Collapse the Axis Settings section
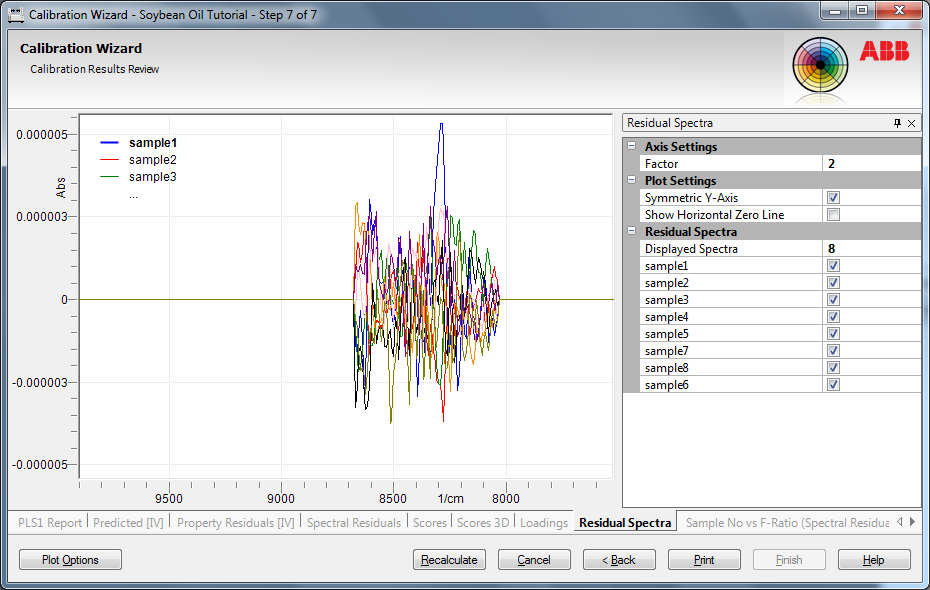 click(x=631, y=147)
